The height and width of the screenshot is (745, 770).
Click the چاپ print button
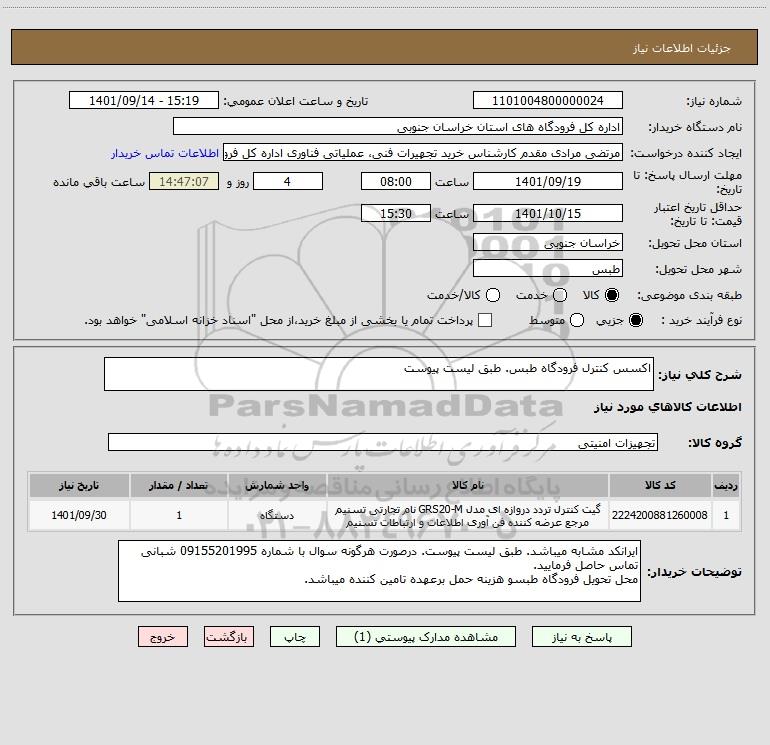coord(295,637)
